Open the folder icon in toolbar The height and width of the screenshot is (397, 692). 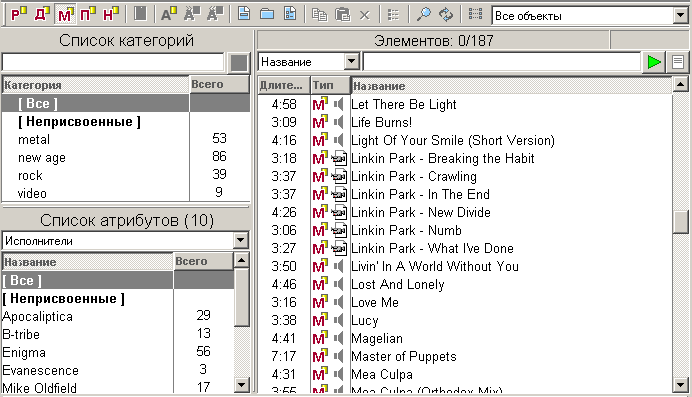click(x=267, y=14)
